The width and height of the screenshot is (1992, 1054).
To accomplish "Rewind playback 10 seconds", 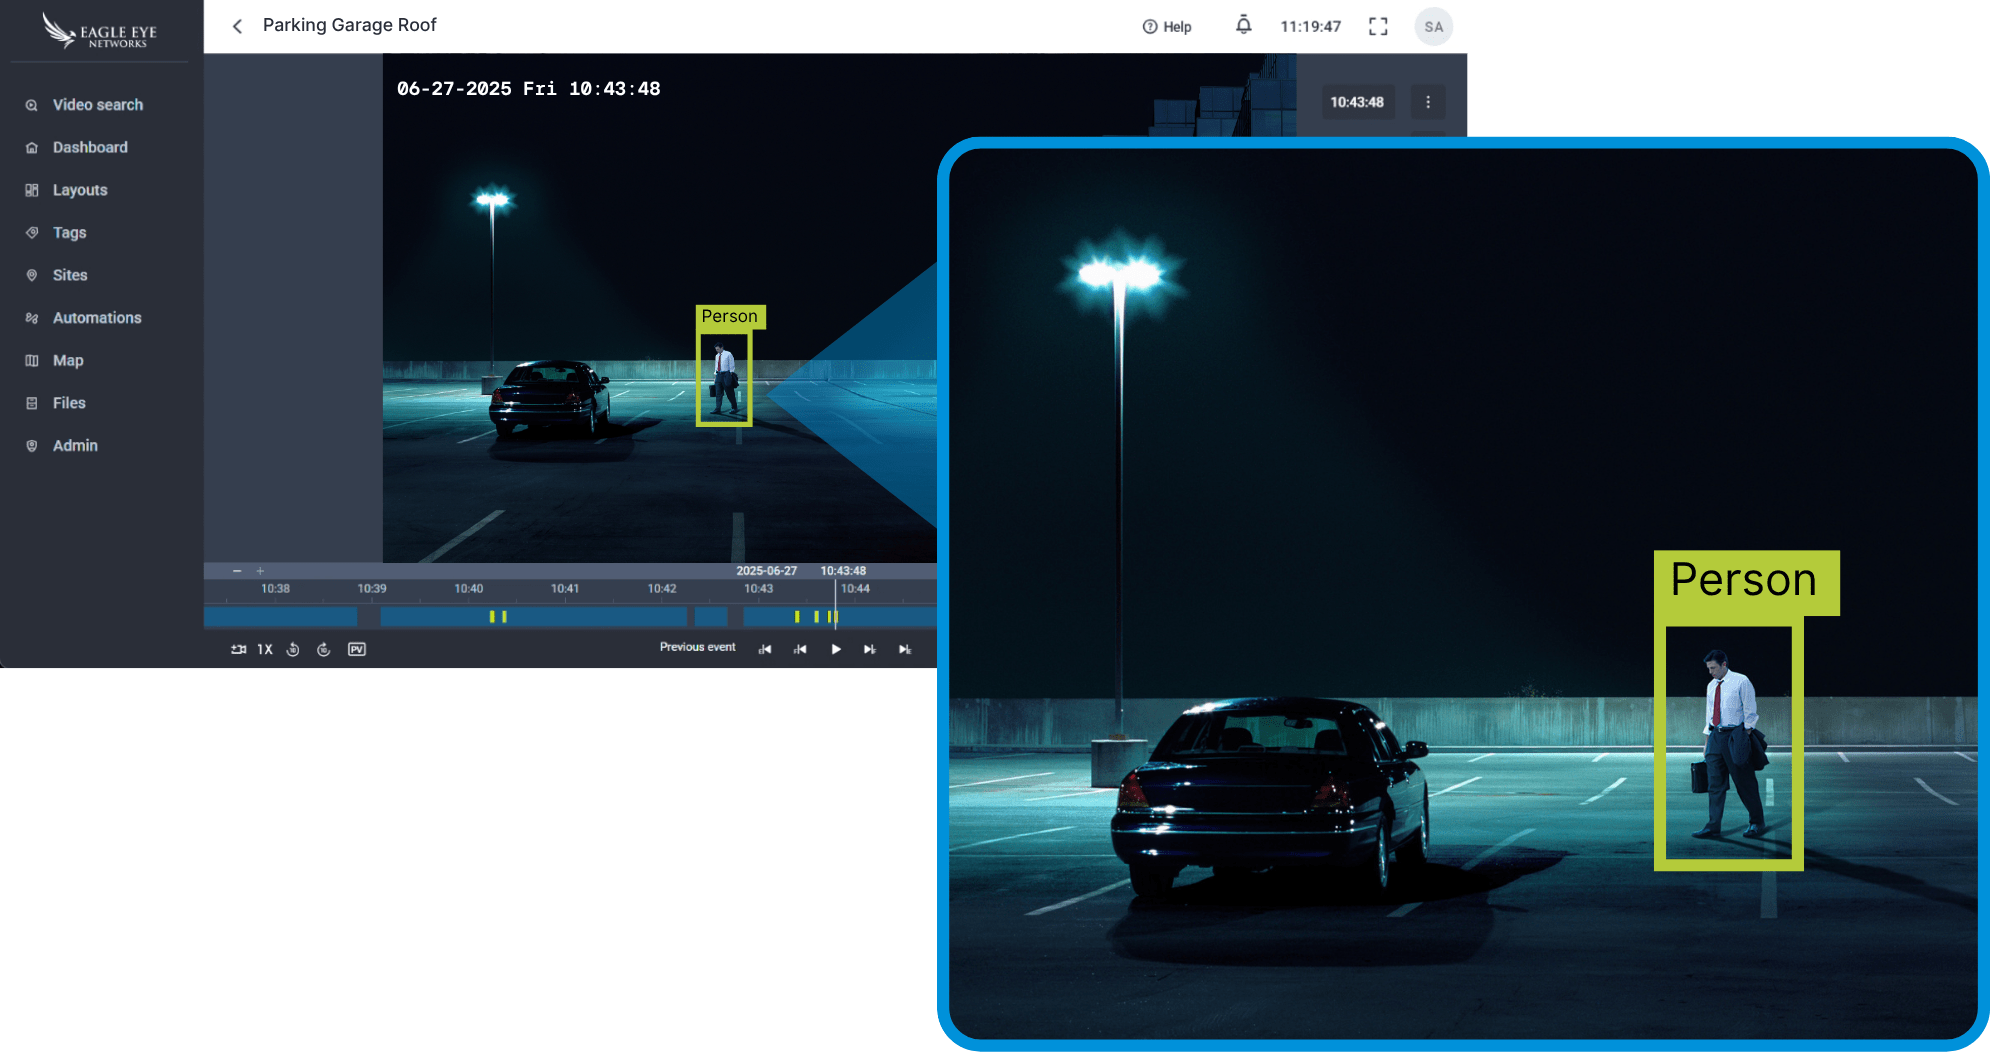I will point(293,649).
